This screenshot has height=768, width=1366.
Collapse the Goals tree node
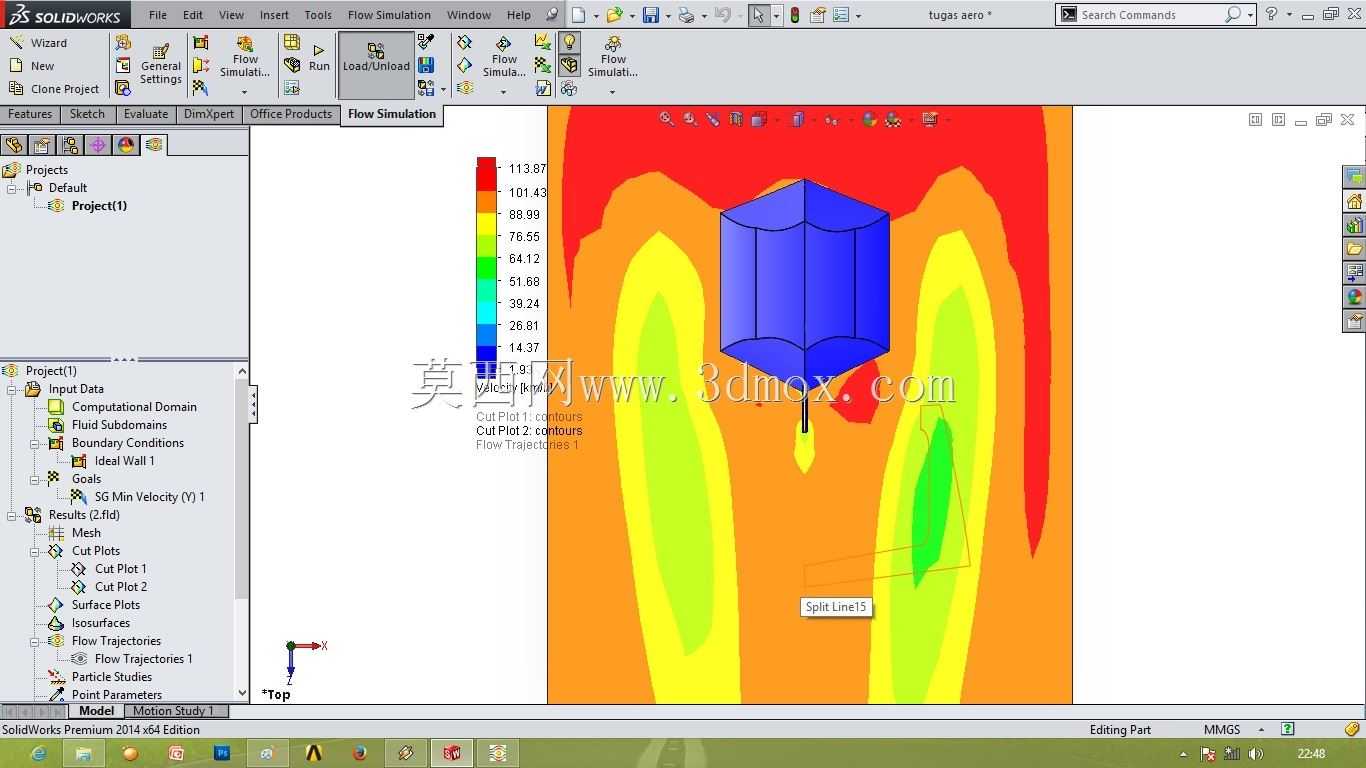(x=35, y=479)
